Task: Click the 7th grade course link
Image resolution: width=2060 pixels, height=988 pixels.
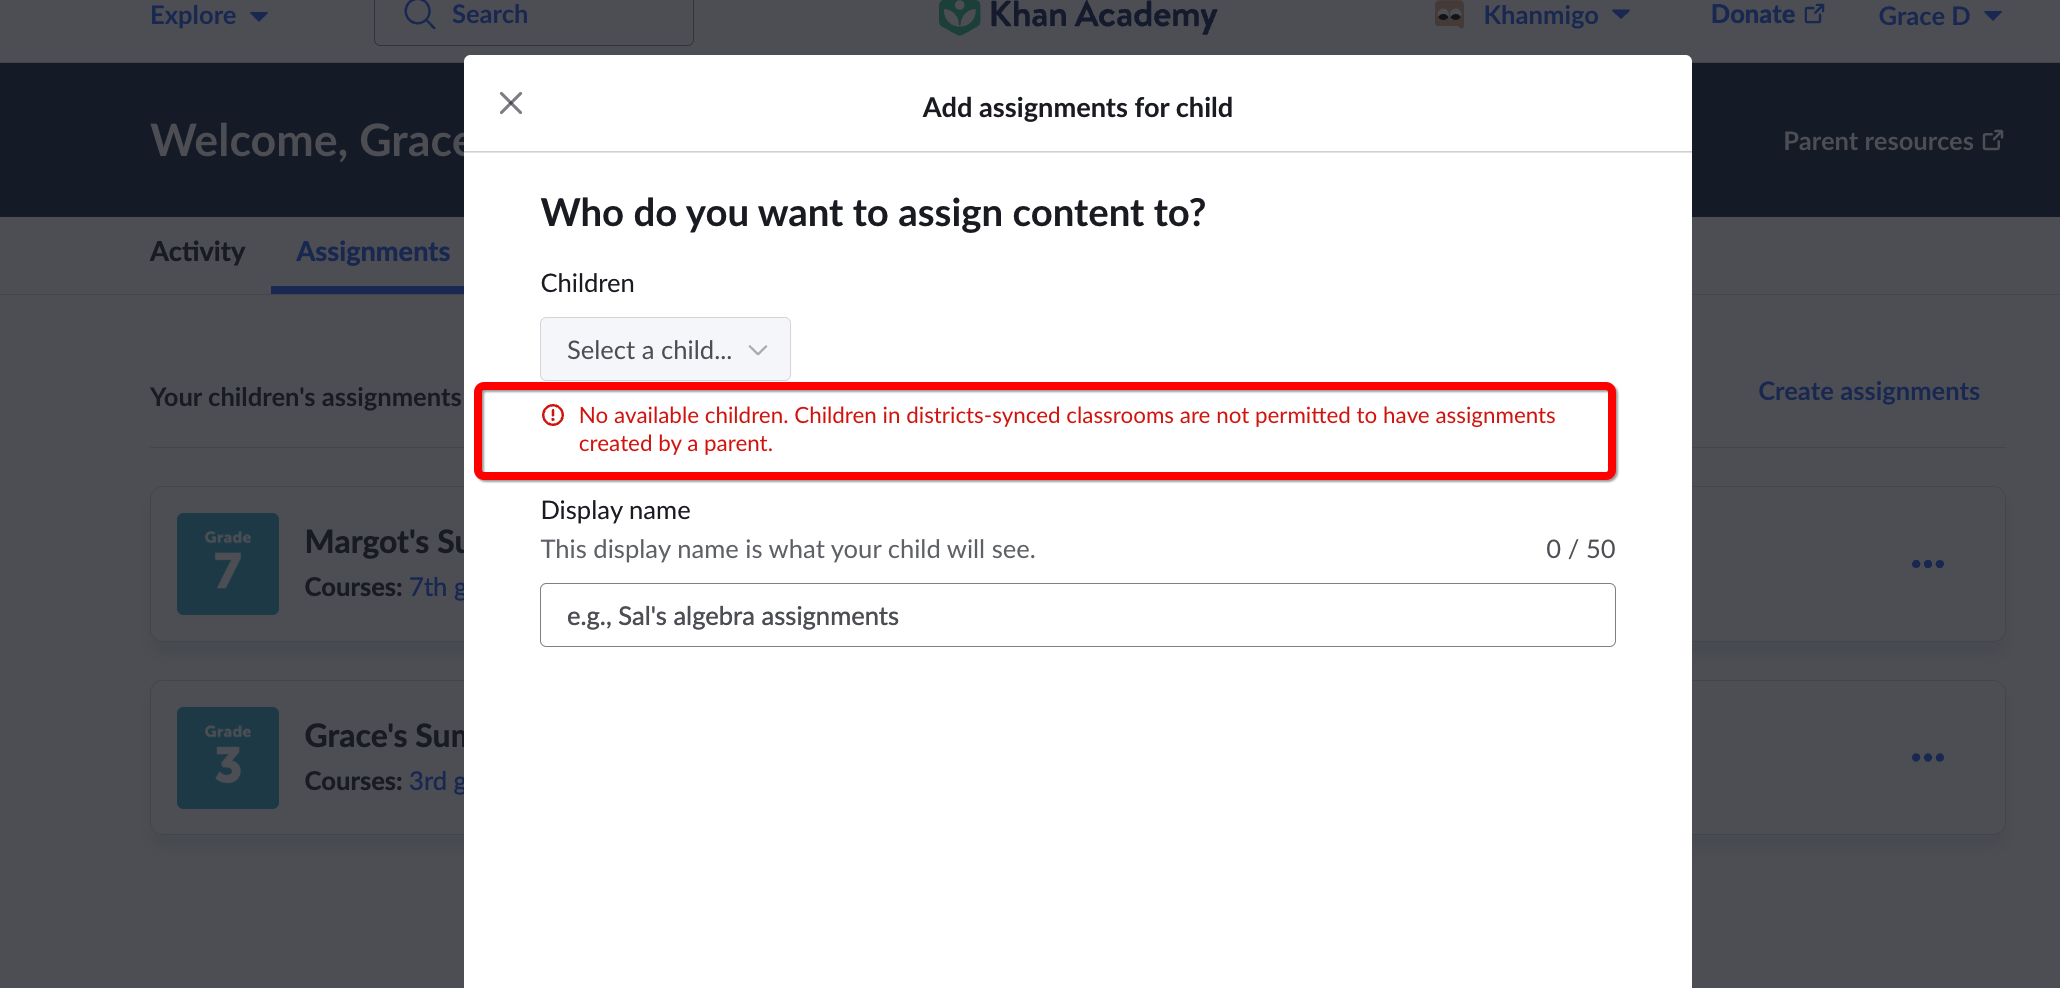Action: 437,587
